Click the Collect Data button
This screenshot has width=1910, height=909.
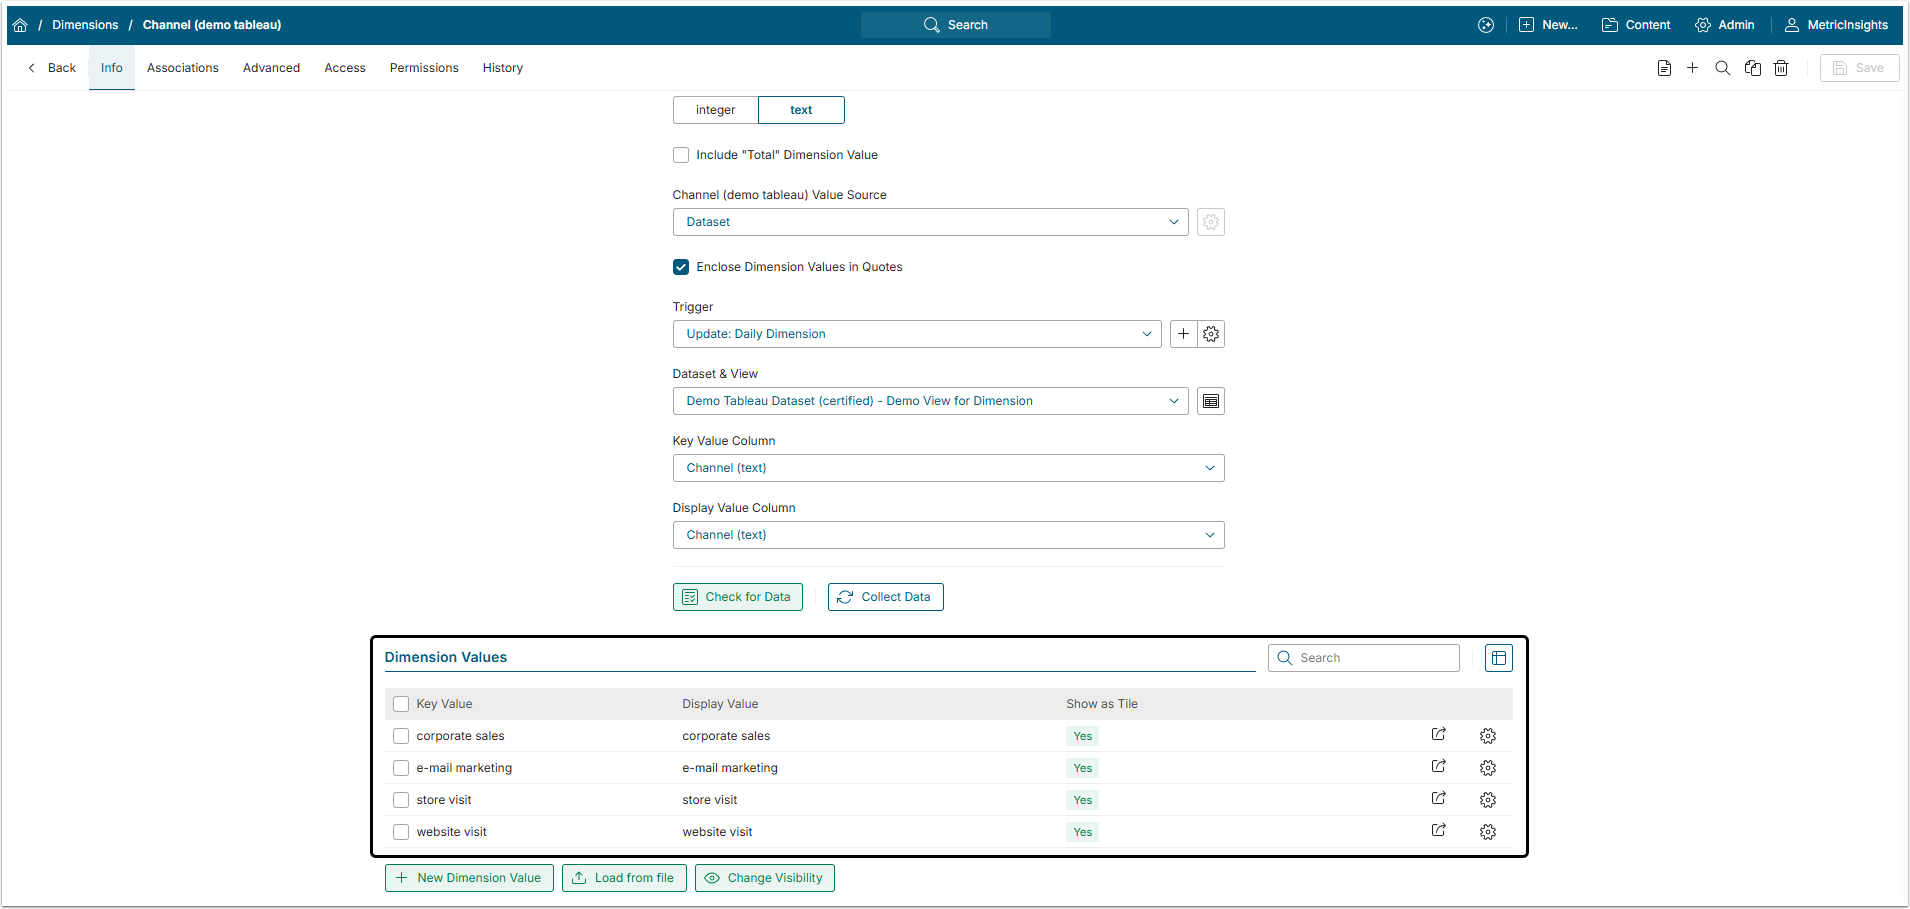point(885,597)
